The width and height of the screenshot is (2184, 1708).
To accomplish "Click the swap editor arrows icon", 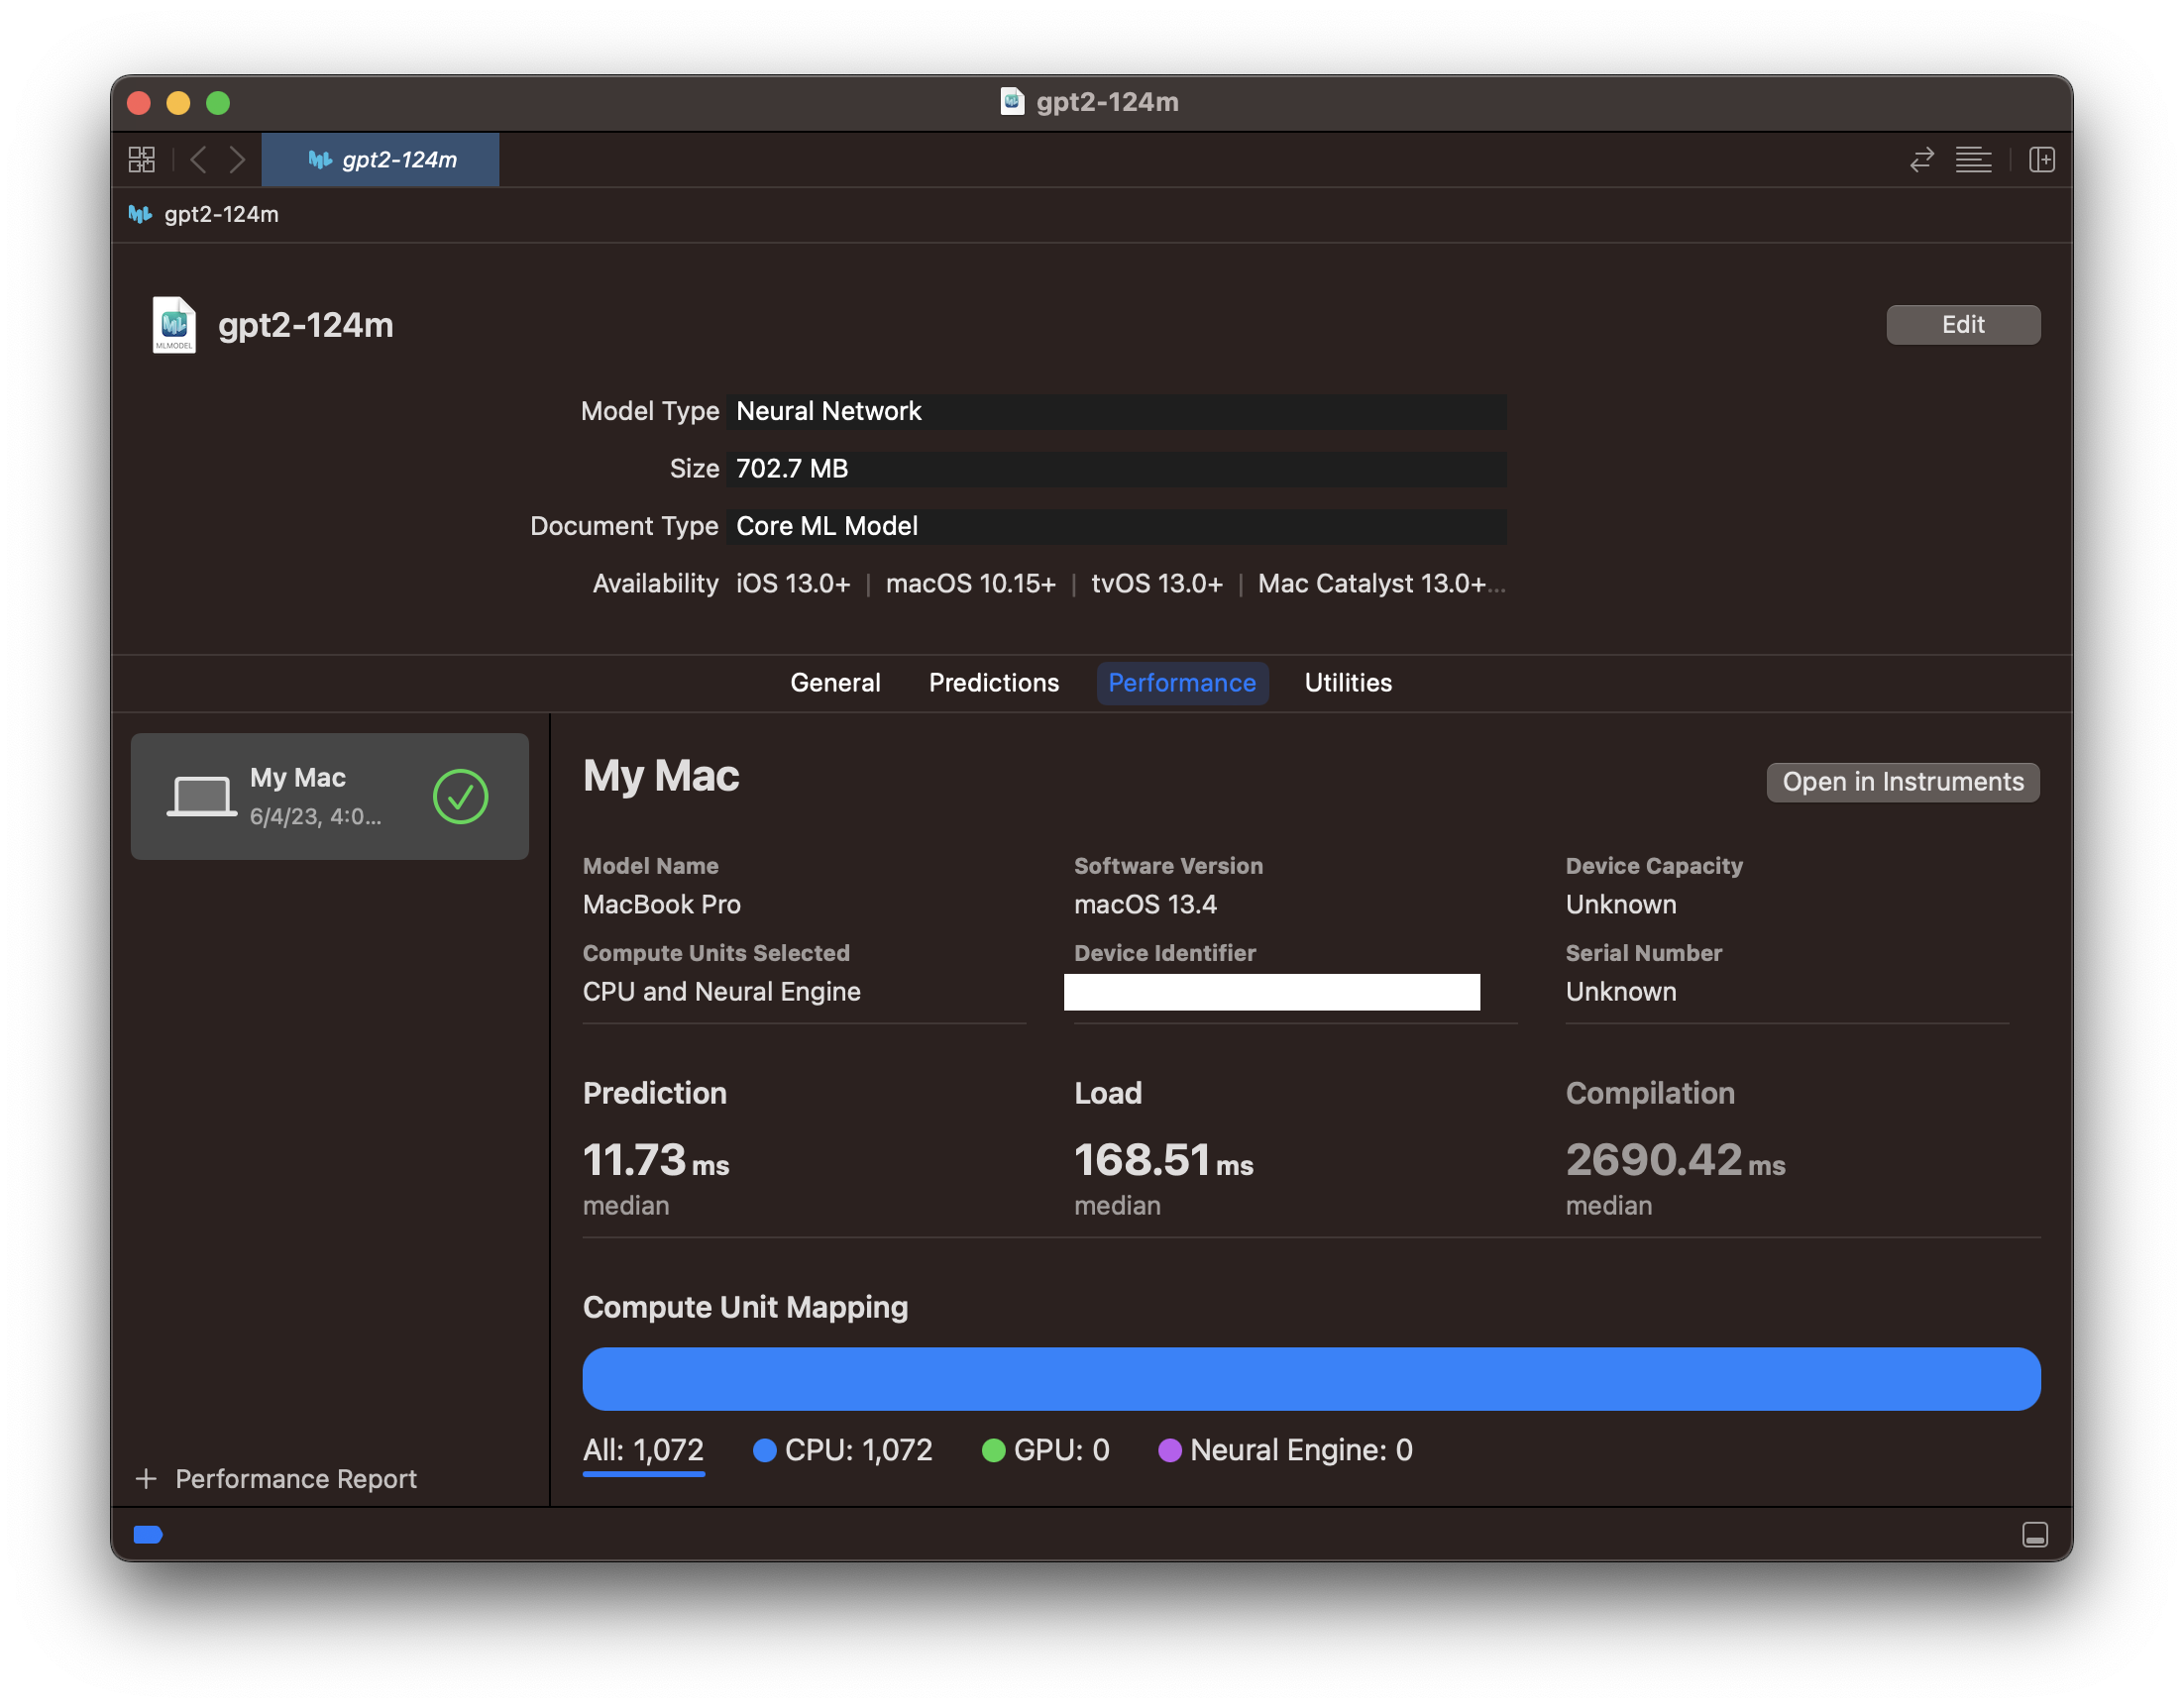I will [1921, 160].
